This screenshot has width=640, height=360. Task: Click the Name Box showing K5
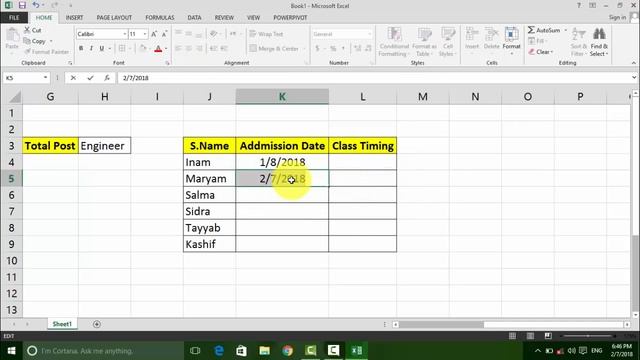pos(23,78)
